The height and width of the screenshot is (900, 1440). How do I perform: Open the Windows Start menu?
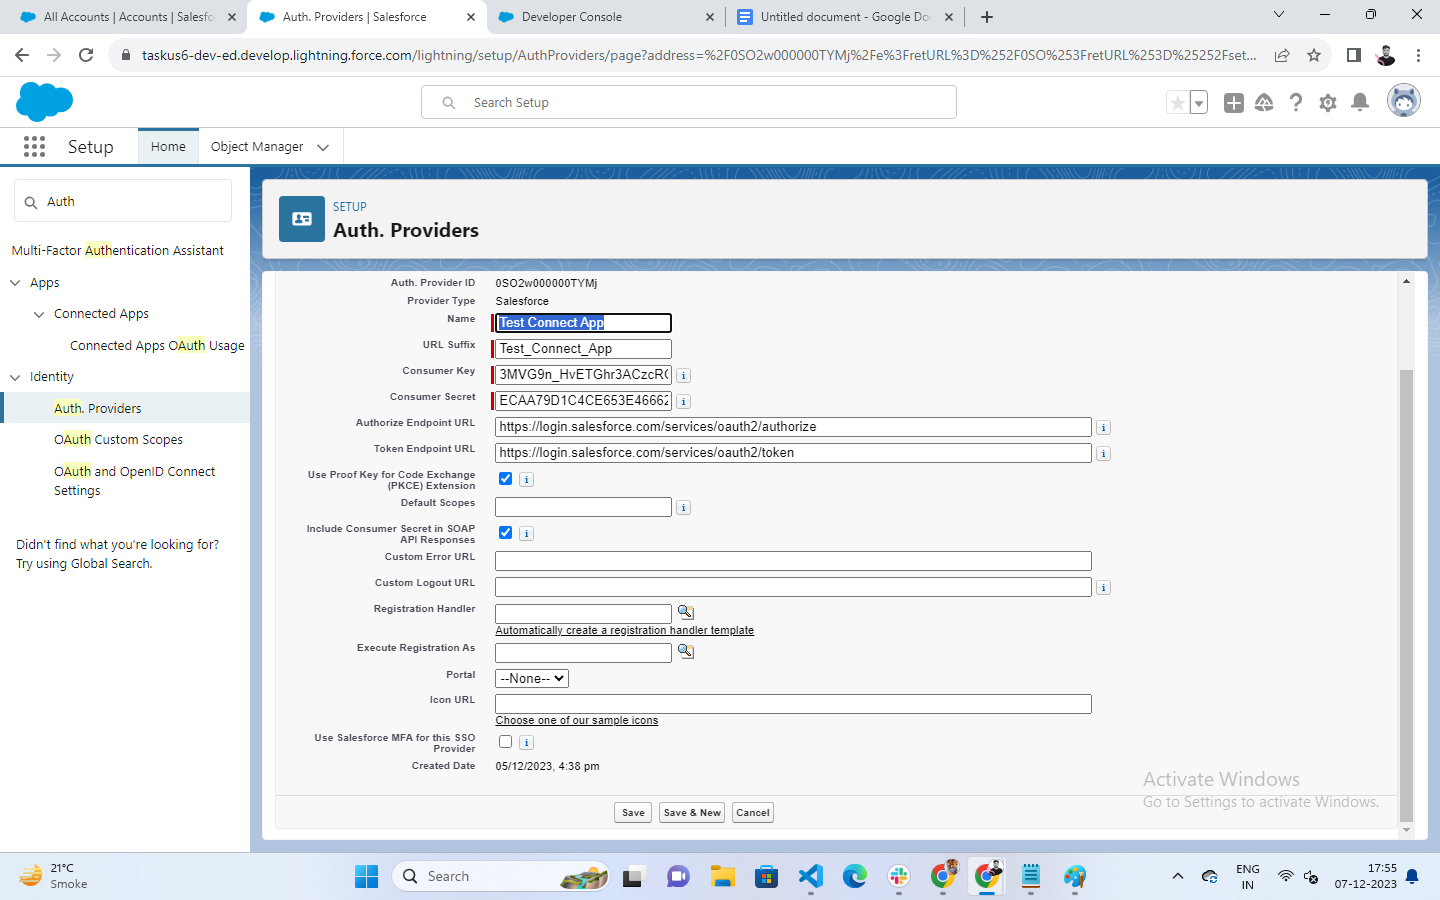pyautogui.click(x=367, y=877)
